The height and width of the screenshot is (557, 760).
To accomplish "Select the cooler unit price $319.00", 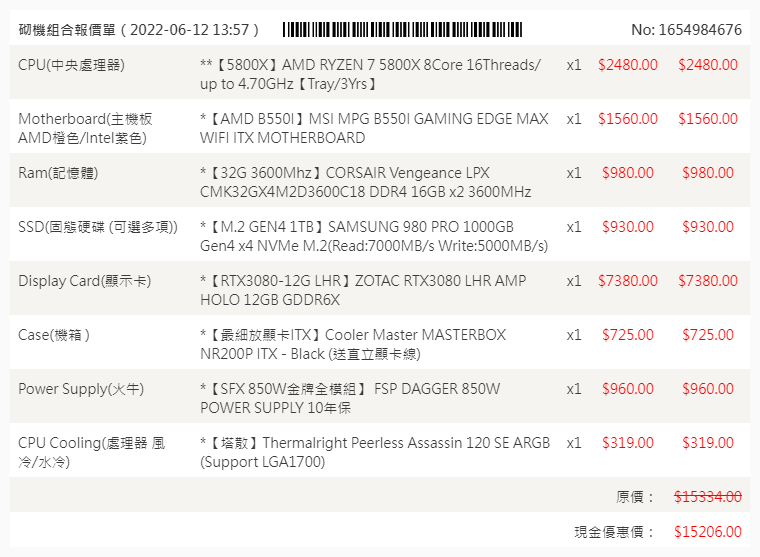I will (628, 443).
